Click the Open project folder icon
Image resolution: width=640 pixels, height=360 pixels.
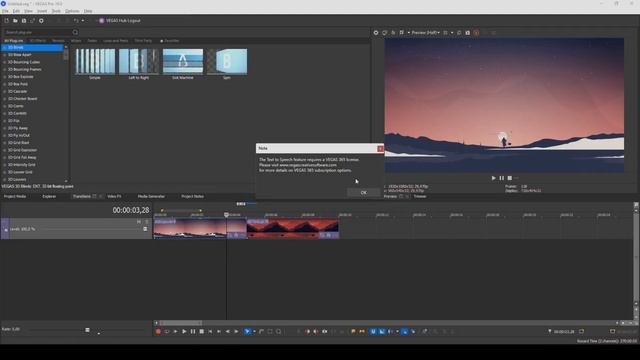[x=15, y=20]
